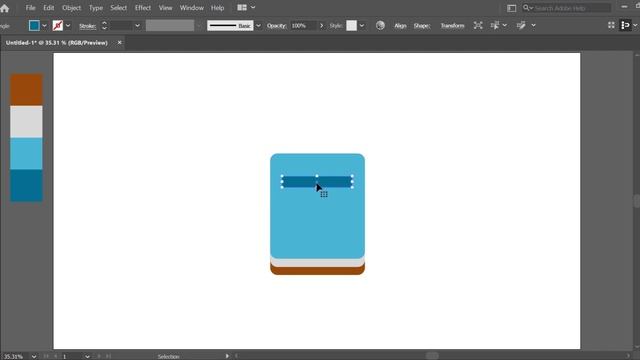Open the Stroke panel link
The height and width of the screenshot is (360, 640).
coord(87,26)
